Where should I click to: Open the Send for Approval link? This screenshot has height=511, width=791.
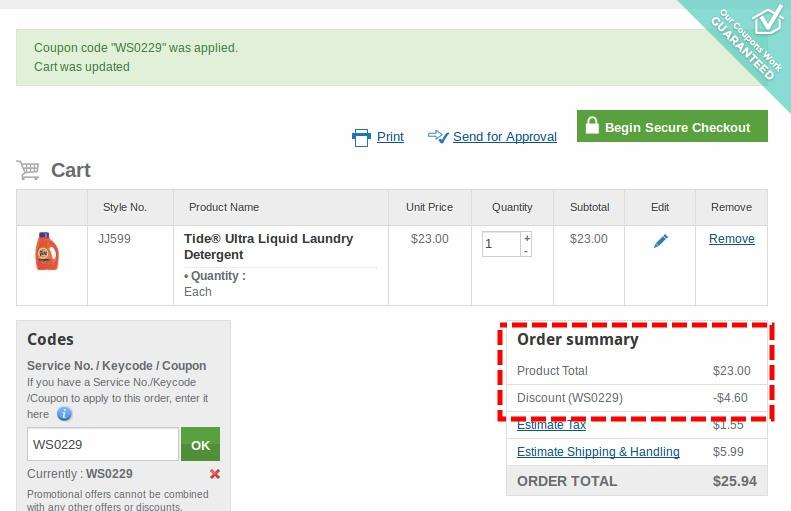tap(504, 137)
